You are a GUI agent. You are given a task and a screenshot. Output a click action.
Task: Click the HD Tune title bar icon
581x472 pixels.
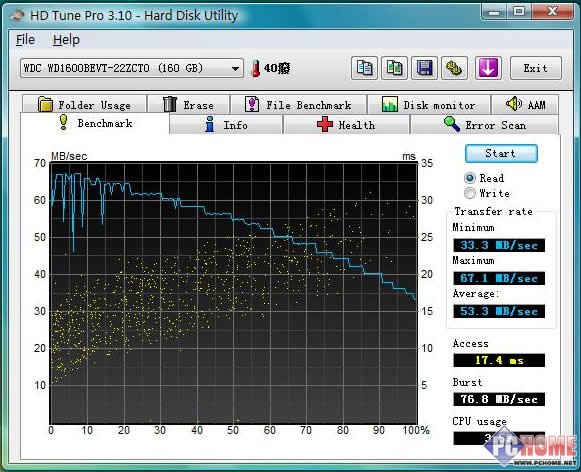click(17, 16)
